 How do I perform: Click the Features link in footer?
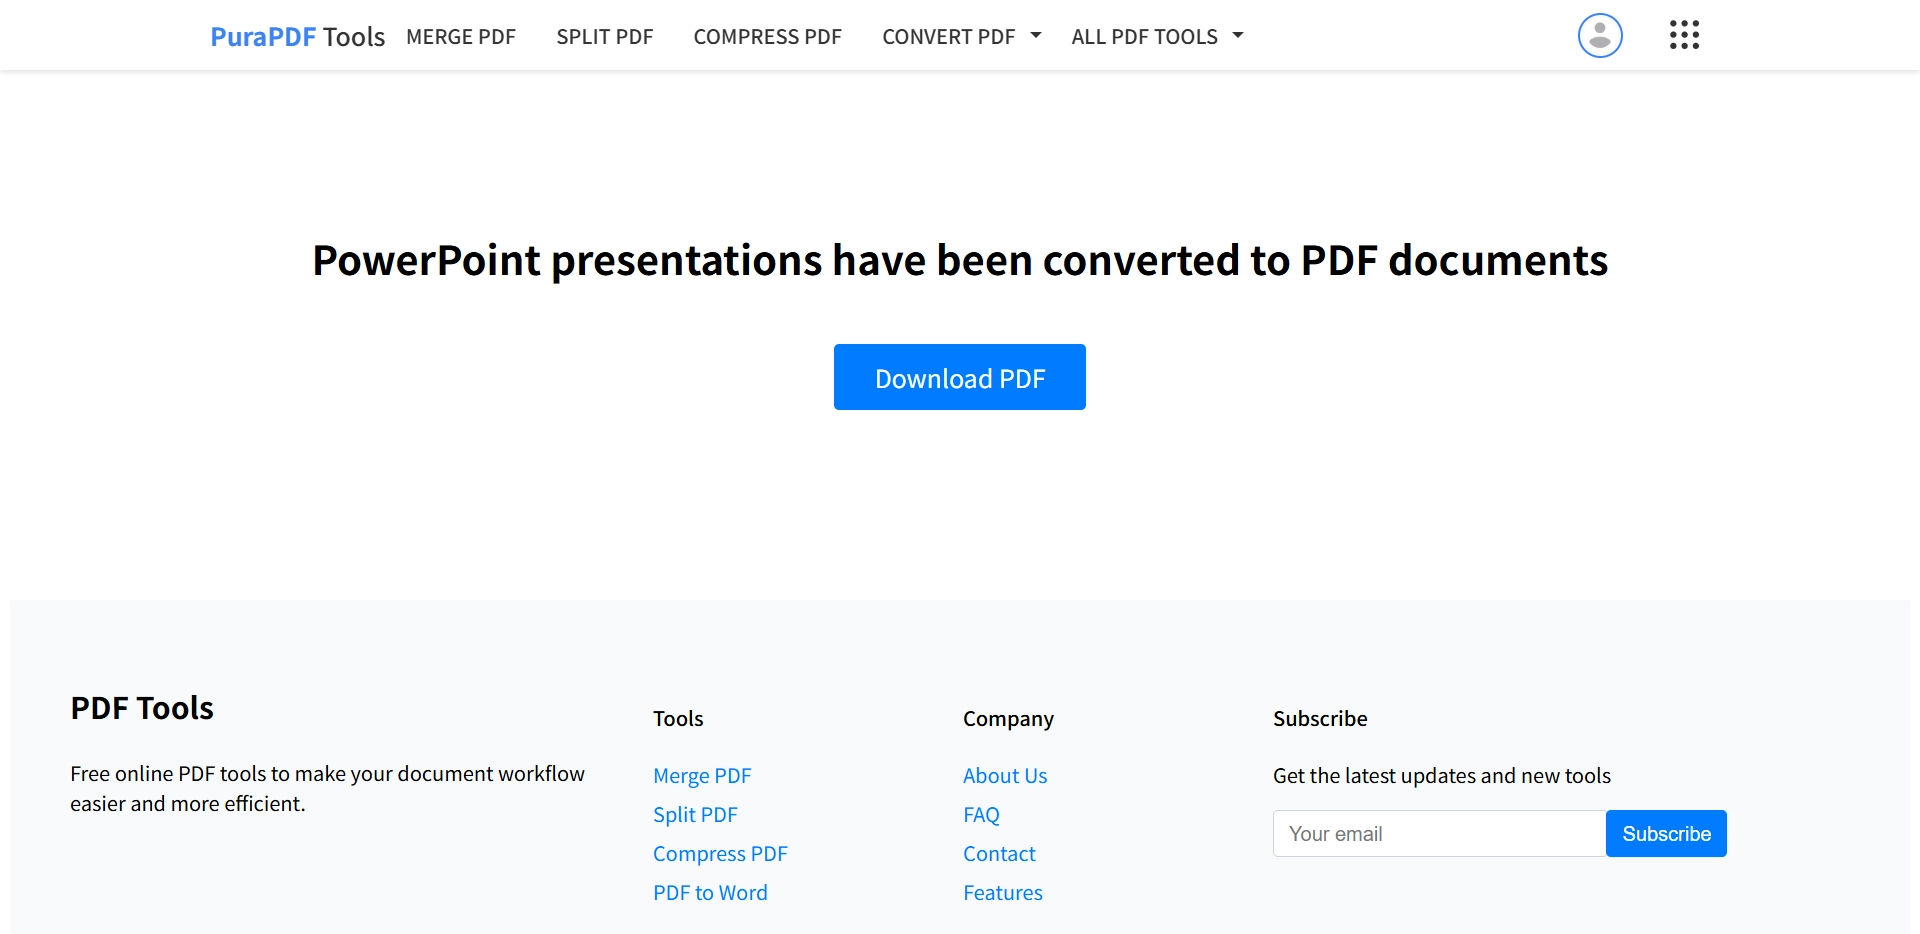coord(1002,892)
